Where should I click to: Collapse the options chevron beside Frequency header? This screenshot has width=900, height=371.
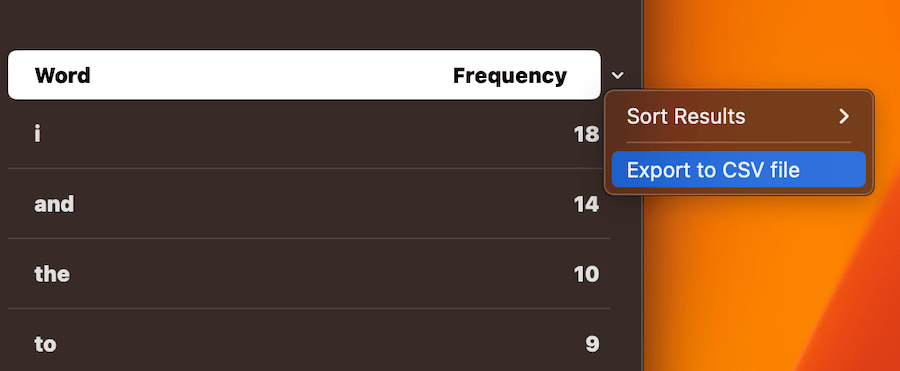618,76
